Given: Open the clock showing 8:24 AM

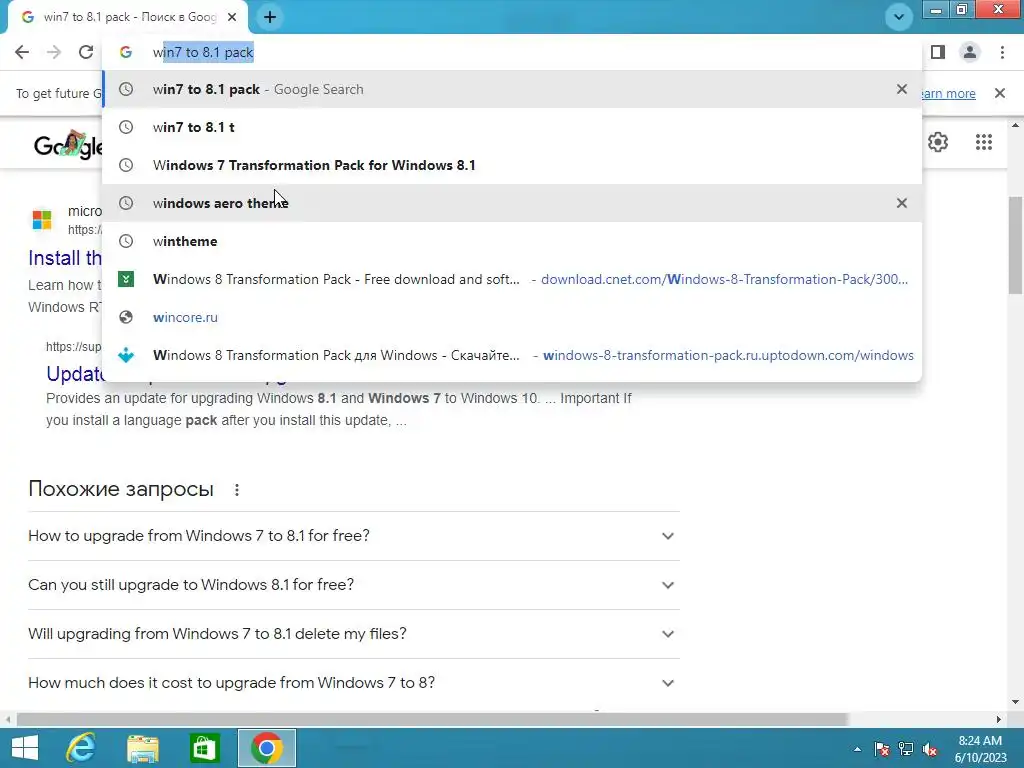Looking at the screenshot, I should tap(980, 749).
